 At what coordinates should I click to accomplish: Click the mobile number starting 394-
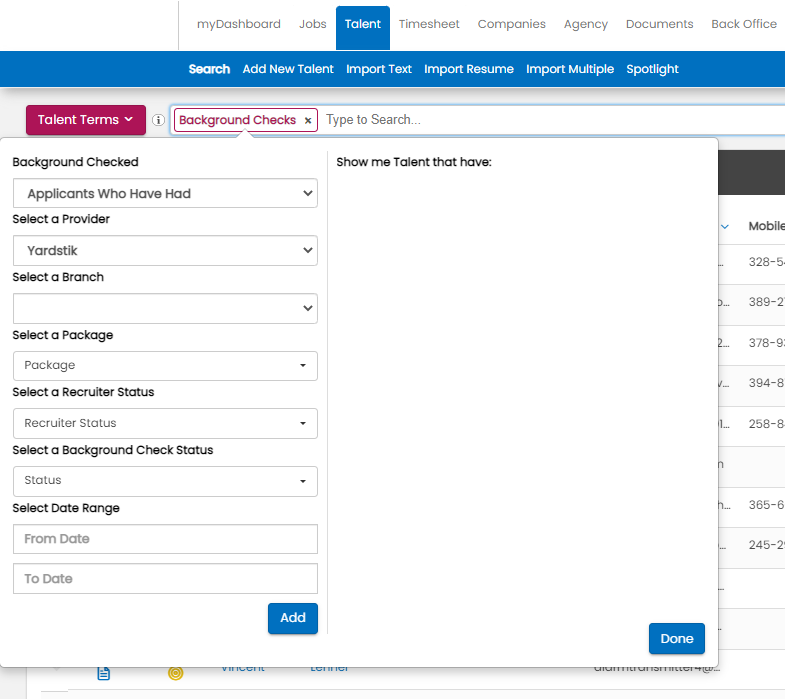click(766, 383)
